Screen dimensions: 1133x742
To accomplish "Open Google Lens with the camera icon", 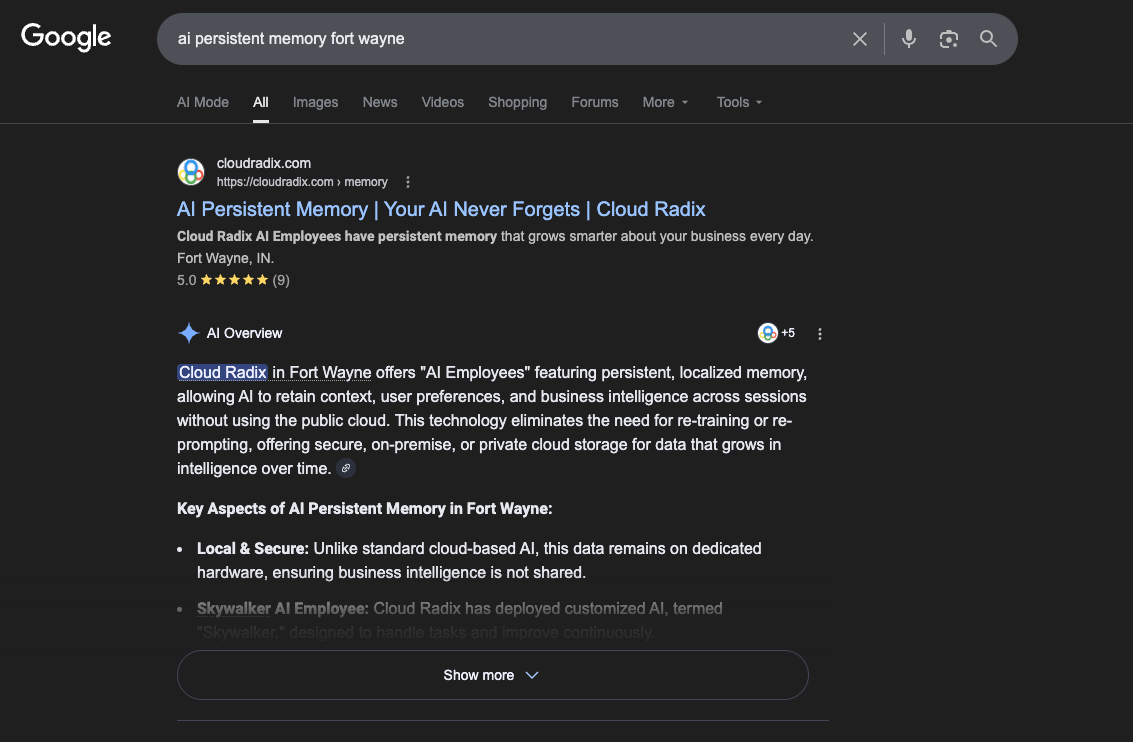I will pyautogui.click(x=948, y=38).
